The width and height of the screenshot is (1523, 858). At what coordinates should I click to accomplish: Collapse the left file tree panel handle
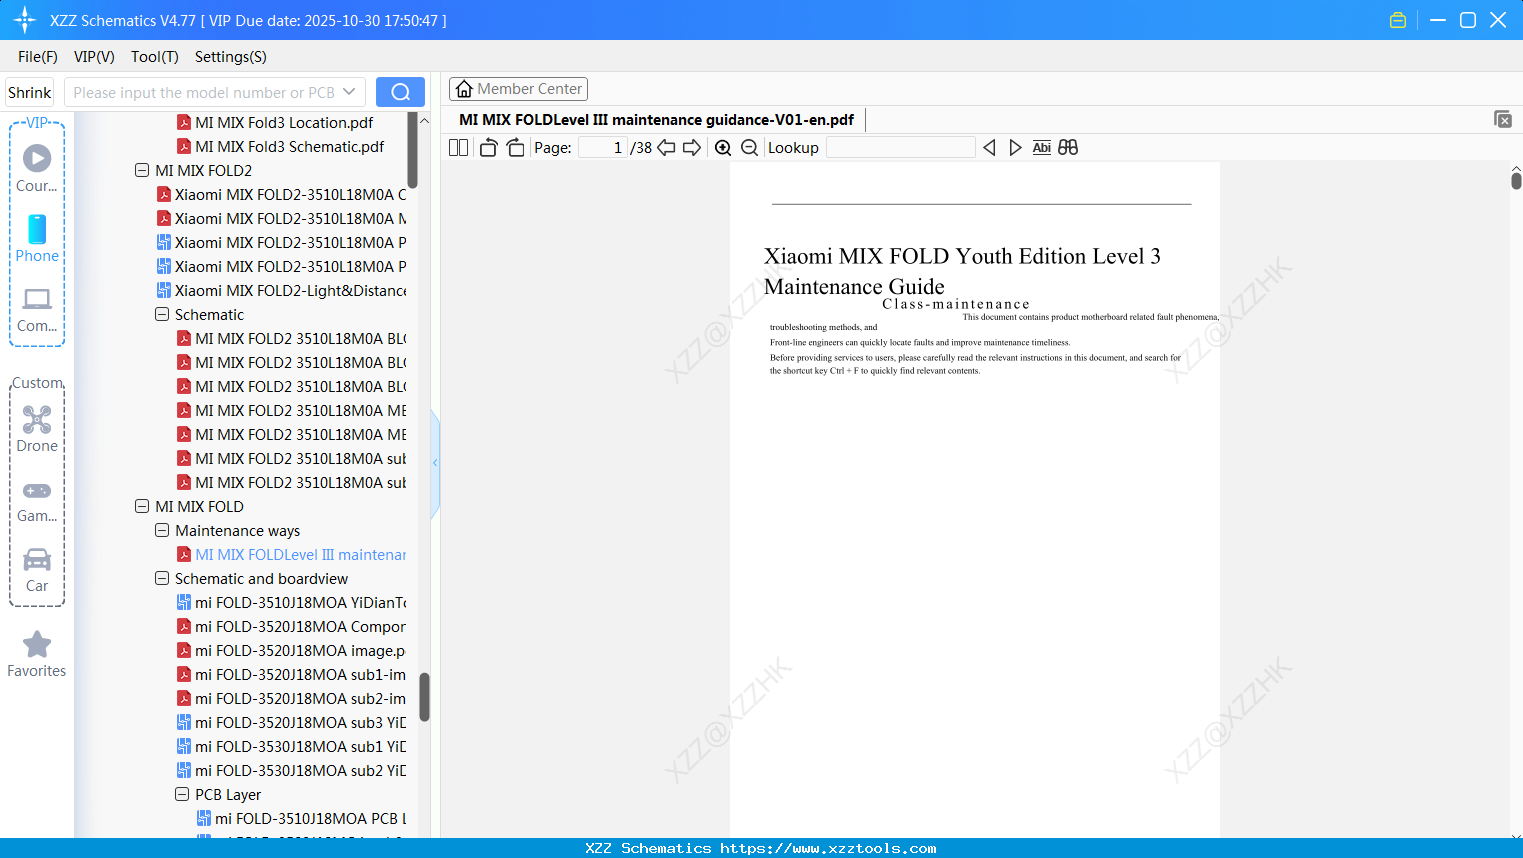[x=435, y=463]
